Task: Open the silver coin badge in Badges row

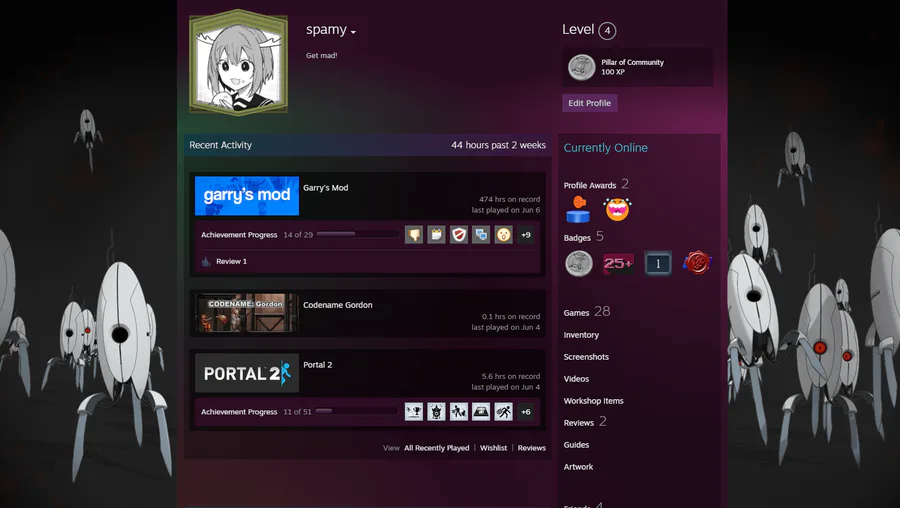Action: pyautogui.click(x=579, y=263)
